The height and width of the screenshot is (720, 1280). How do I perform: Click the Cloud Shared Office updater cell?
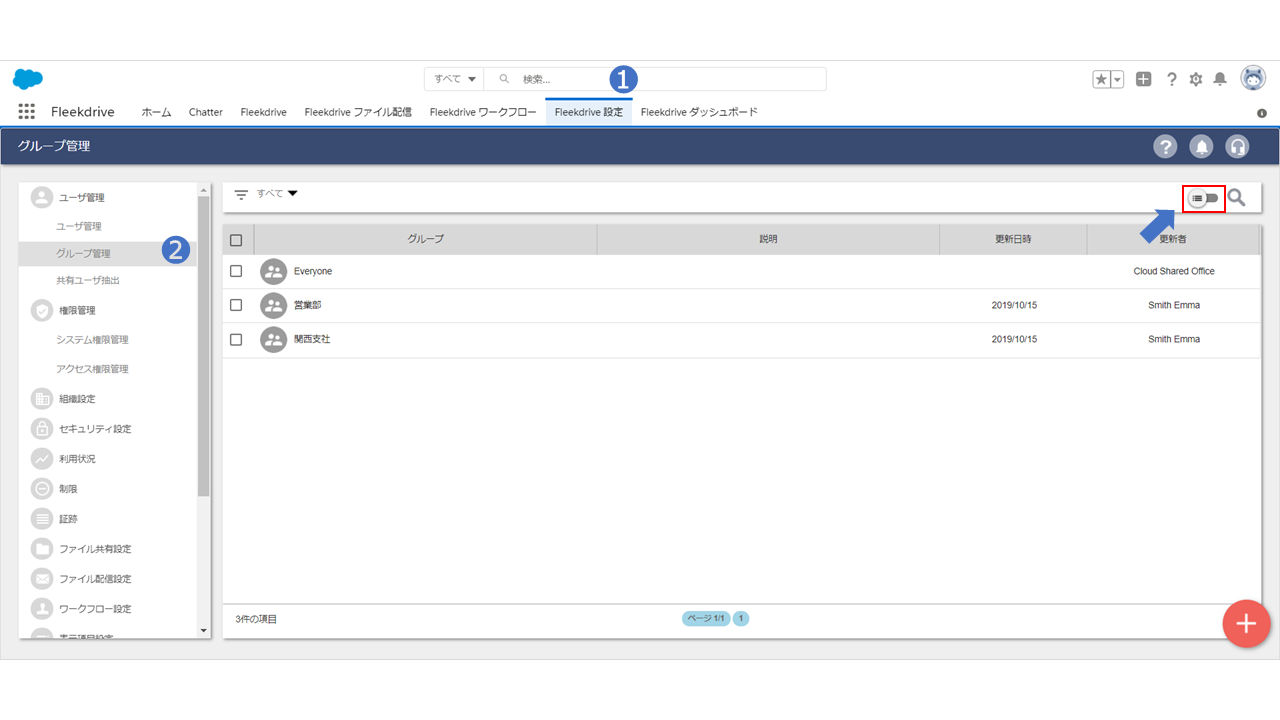click(1174, 271)
